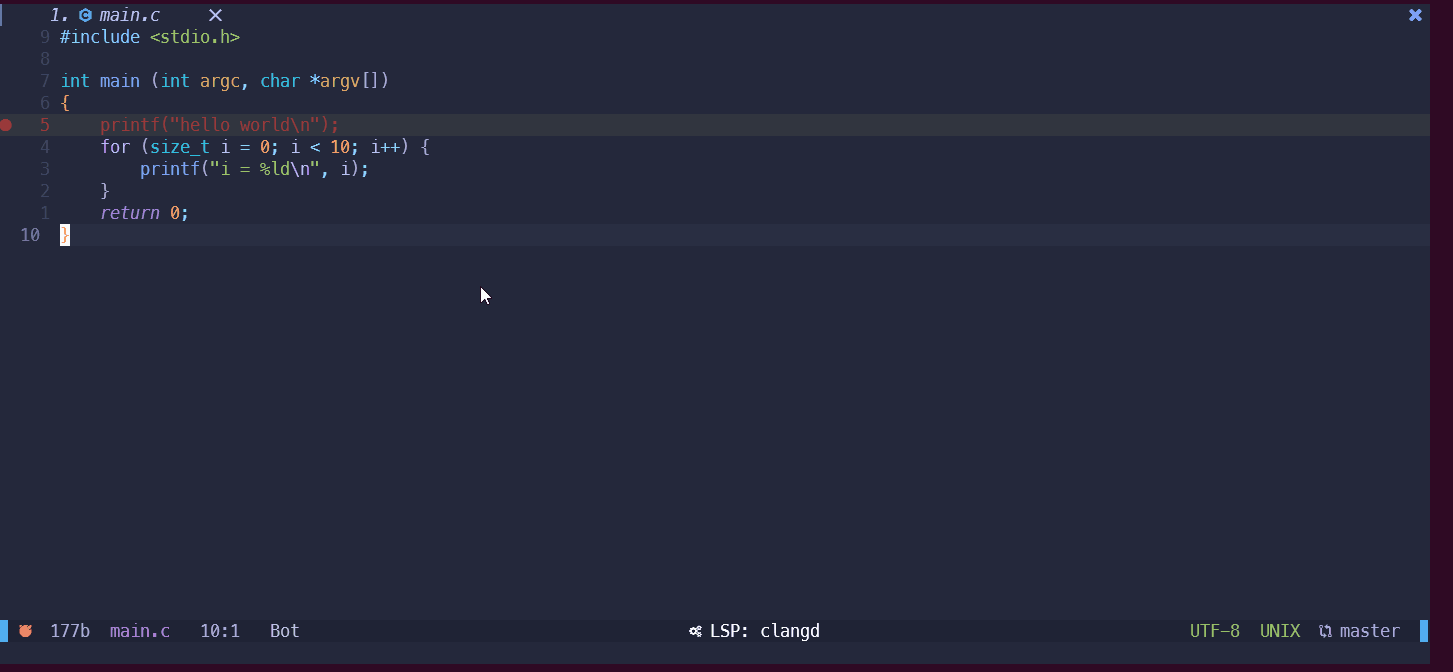The width and height of the screenshot is (1453, 672).
Task: Click the LSP gears icon in the statusline
Action: click(695, 631)
